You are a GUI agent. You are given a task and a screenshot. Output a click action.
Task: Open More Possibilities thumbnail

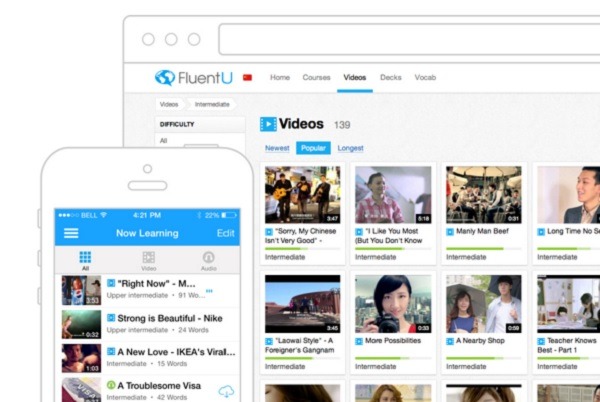pyautogui.click(x=393, y=304)
